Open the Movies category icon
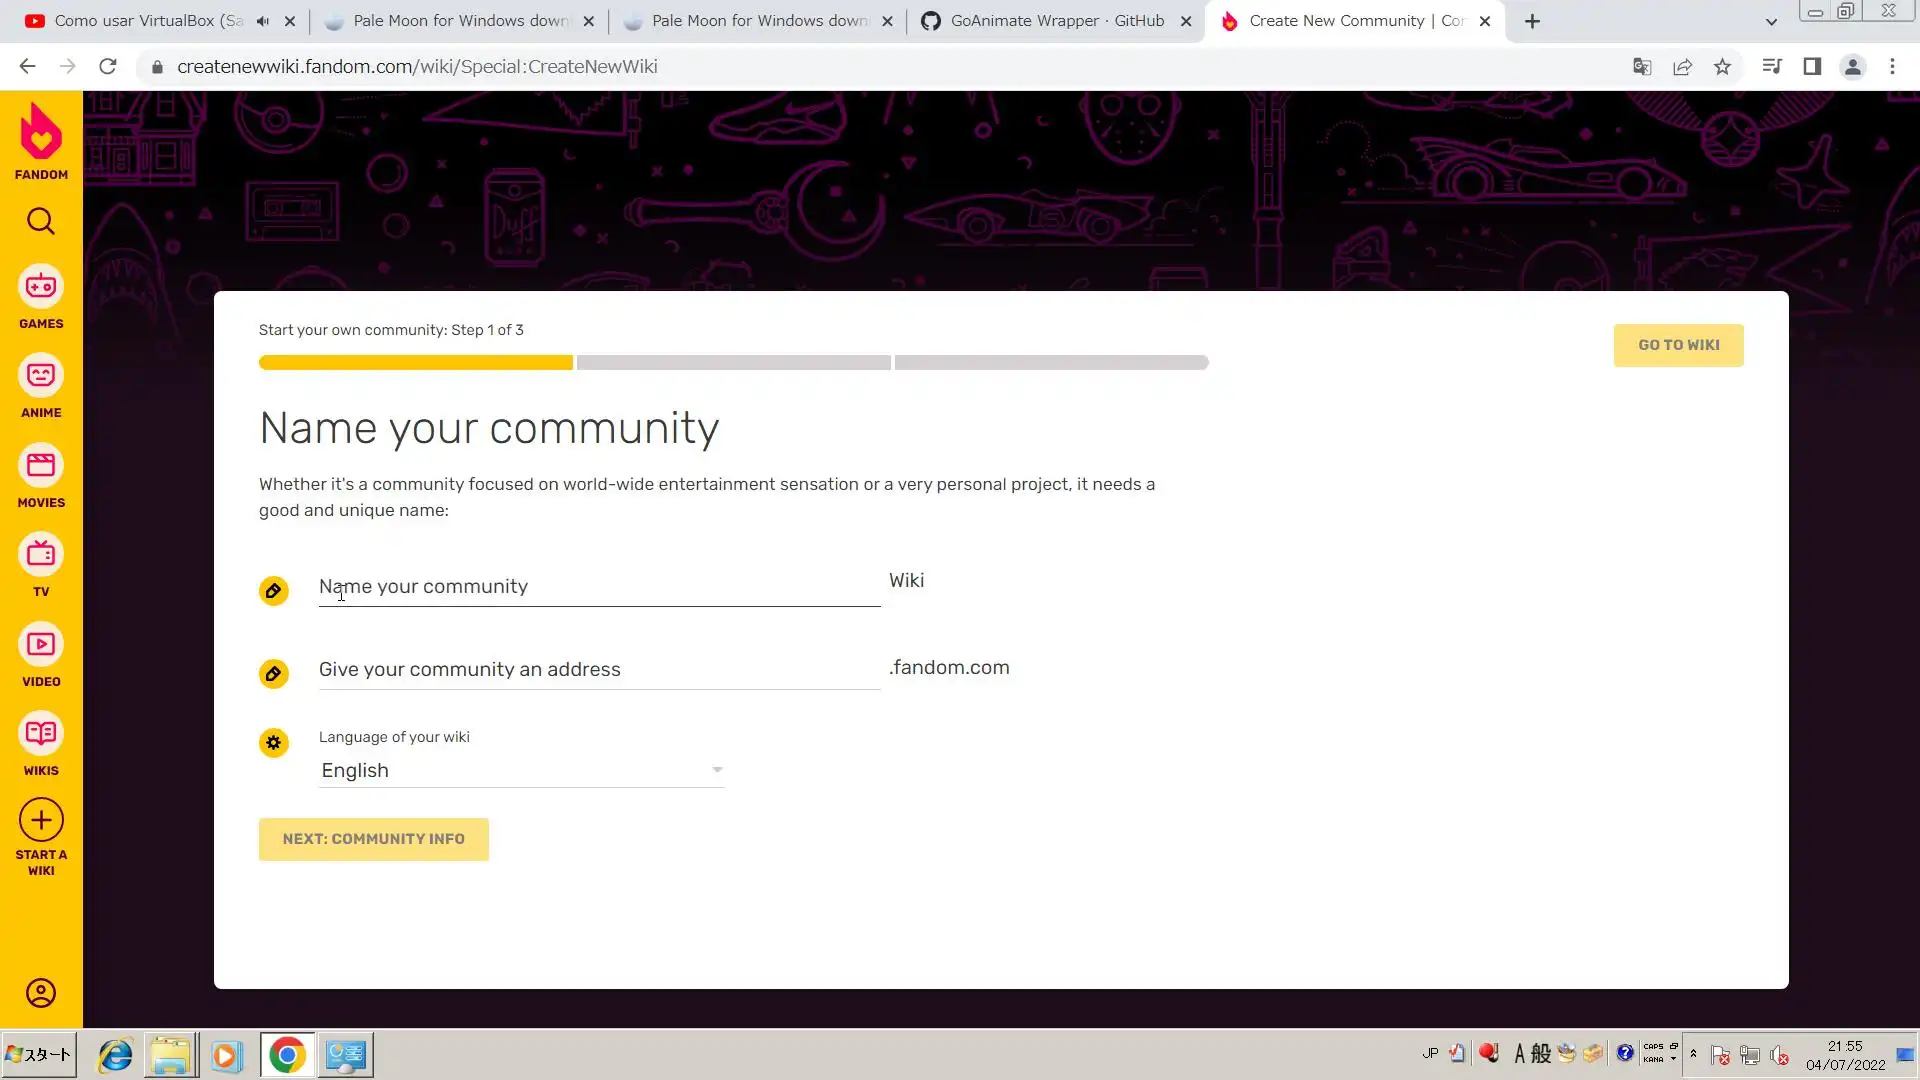The height and width of the screenshot is (1080, 1920). coord(41,466)
